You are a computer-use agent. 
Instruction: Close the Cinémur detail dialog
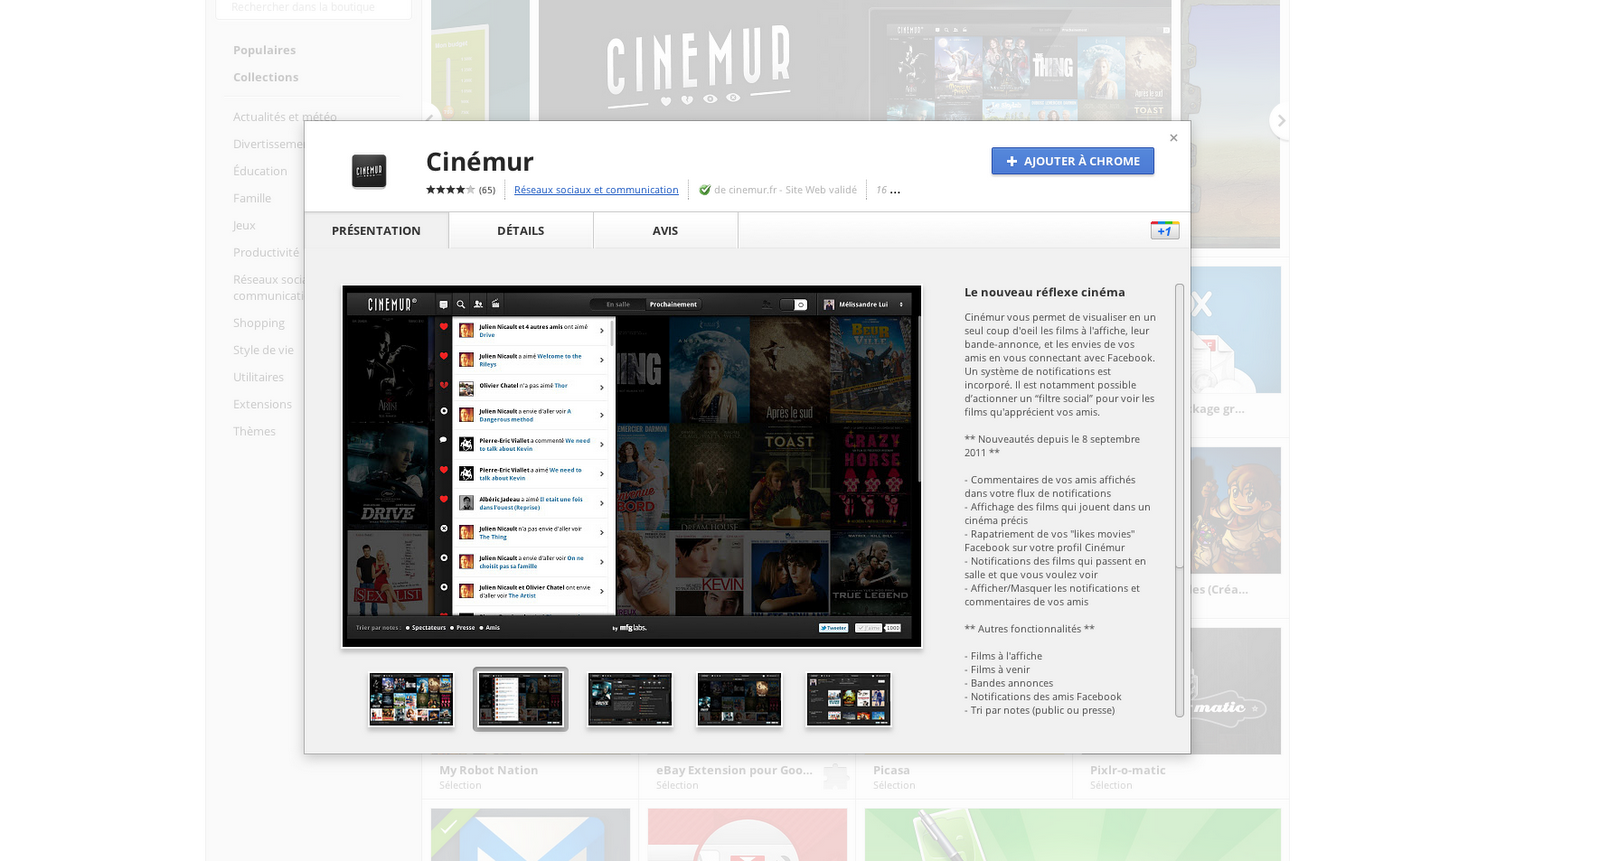tap(1174, 138)
